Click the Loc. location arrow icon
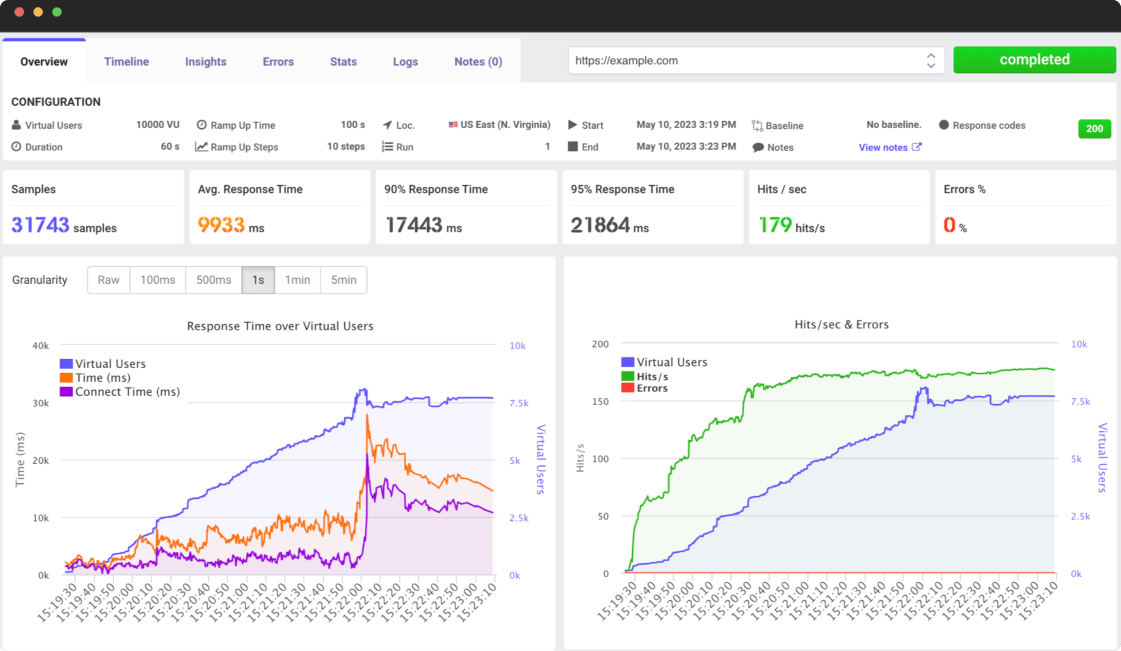 pyautogui.click(x=387, y=124)
